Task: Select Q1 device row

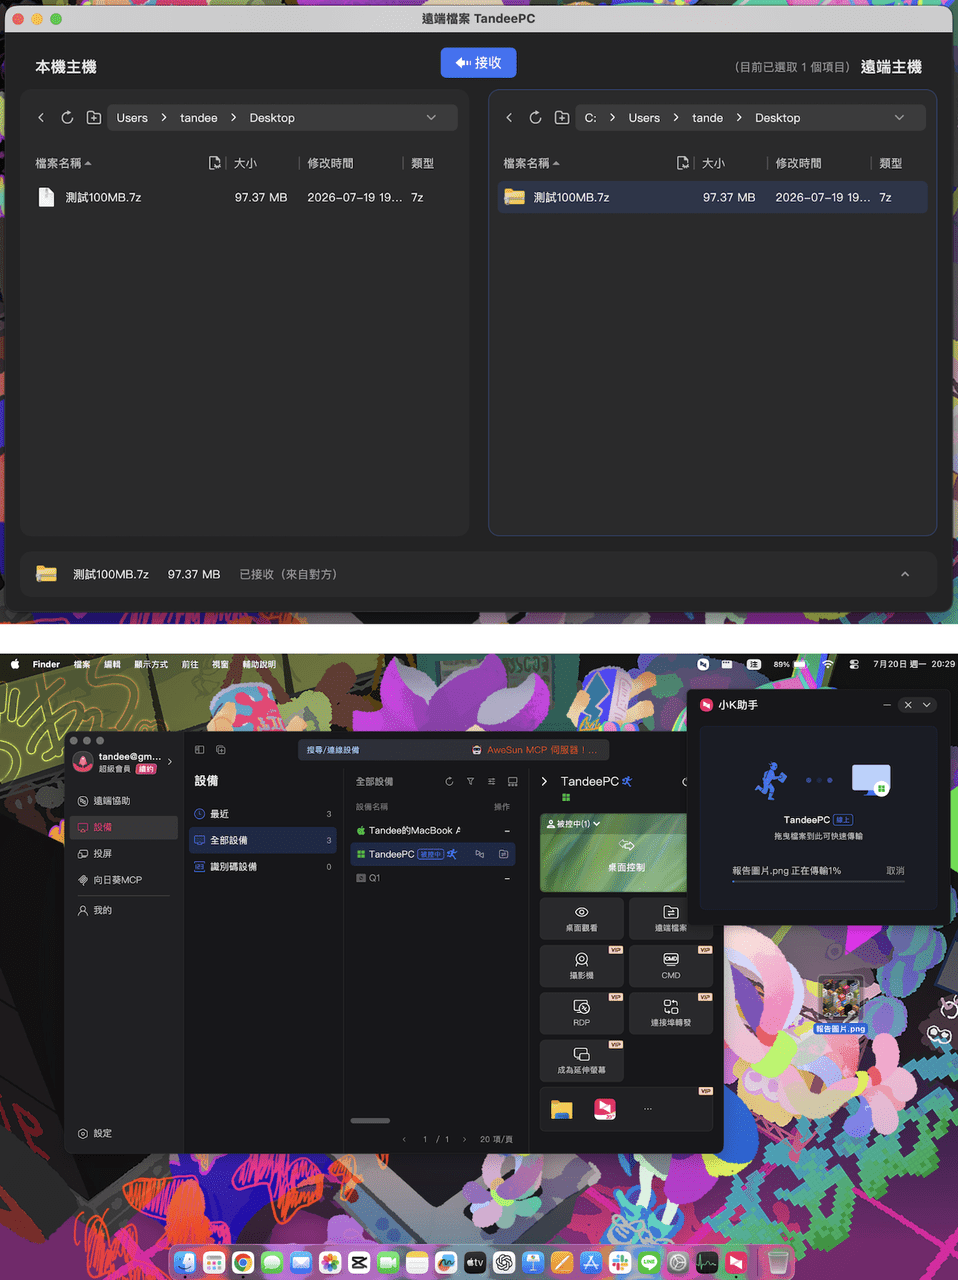Action: click(x=433, y=878)
